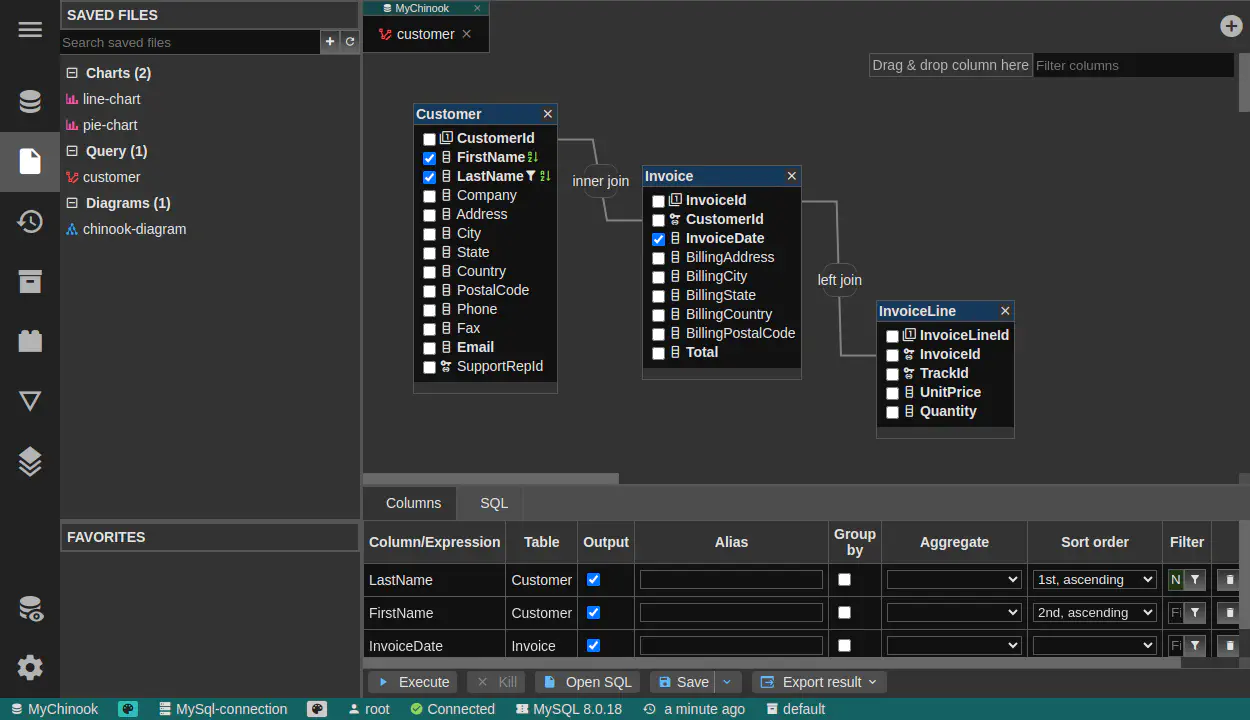Click the Save button
This screenshot has width=1250, height=720.
(683, 682)
